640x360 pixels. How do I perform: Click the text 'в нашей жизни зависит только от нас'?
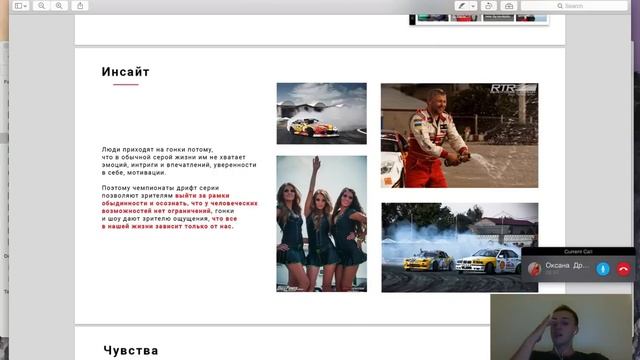[x=167, y=226]
